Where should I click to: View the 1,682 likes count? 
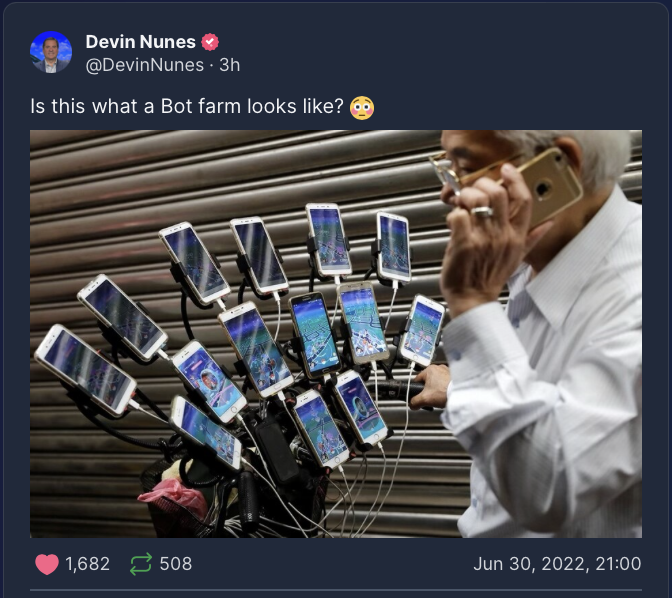(x=88, y=564)
